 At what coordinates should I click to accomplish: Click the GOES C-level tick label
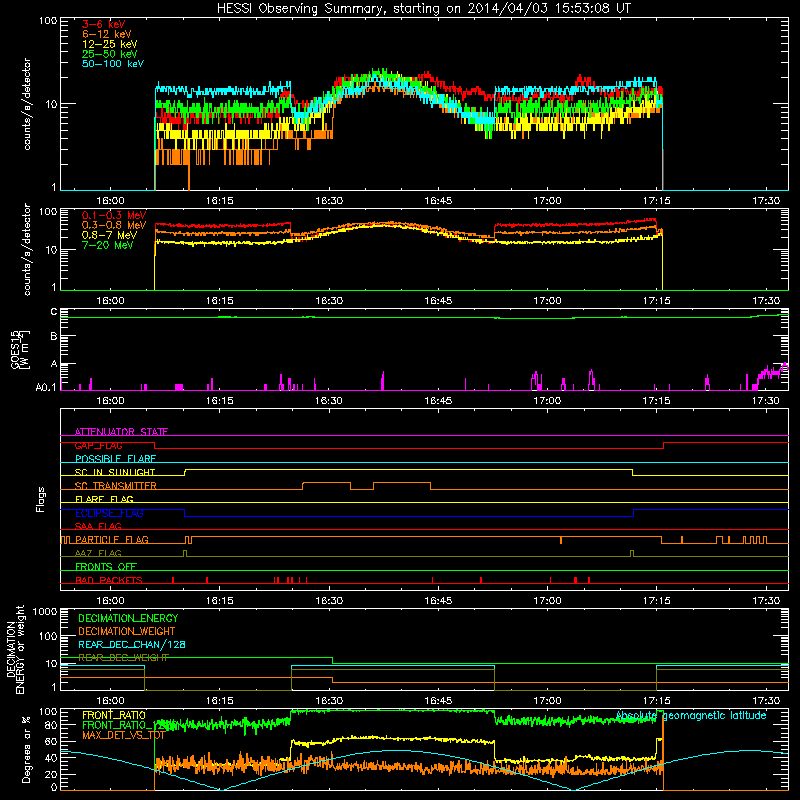(54, 311)
